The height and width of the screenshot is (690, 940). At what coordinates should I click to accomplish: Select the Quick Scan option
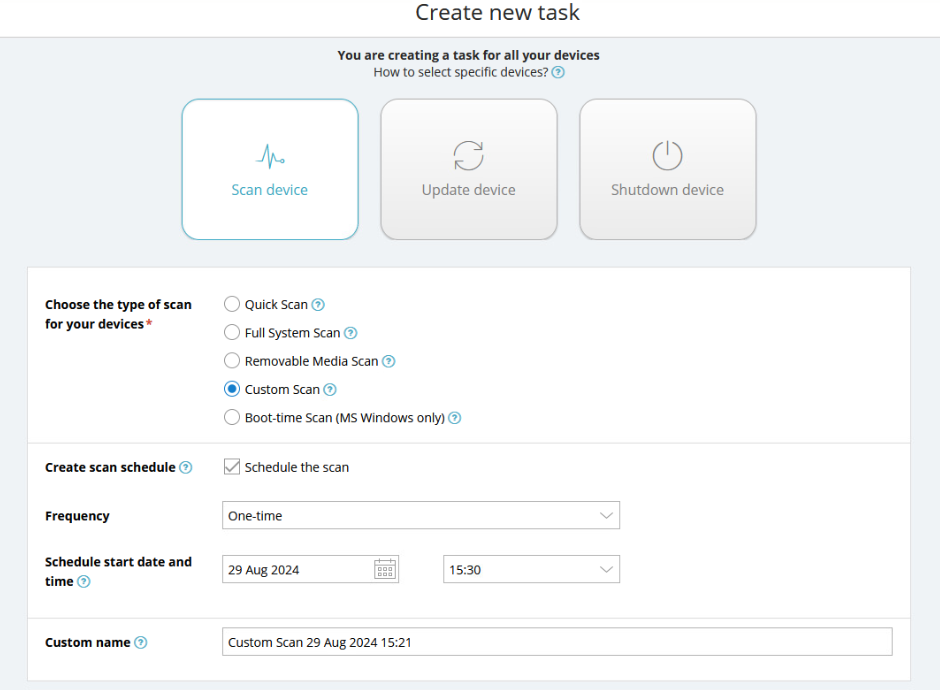232,304
